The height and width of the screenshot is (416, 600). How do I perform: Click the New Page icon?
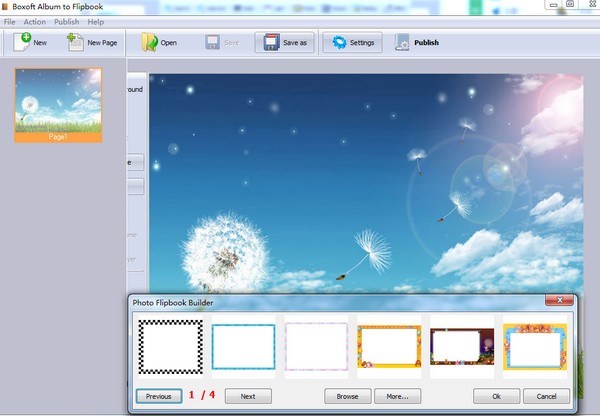(75, 42)
